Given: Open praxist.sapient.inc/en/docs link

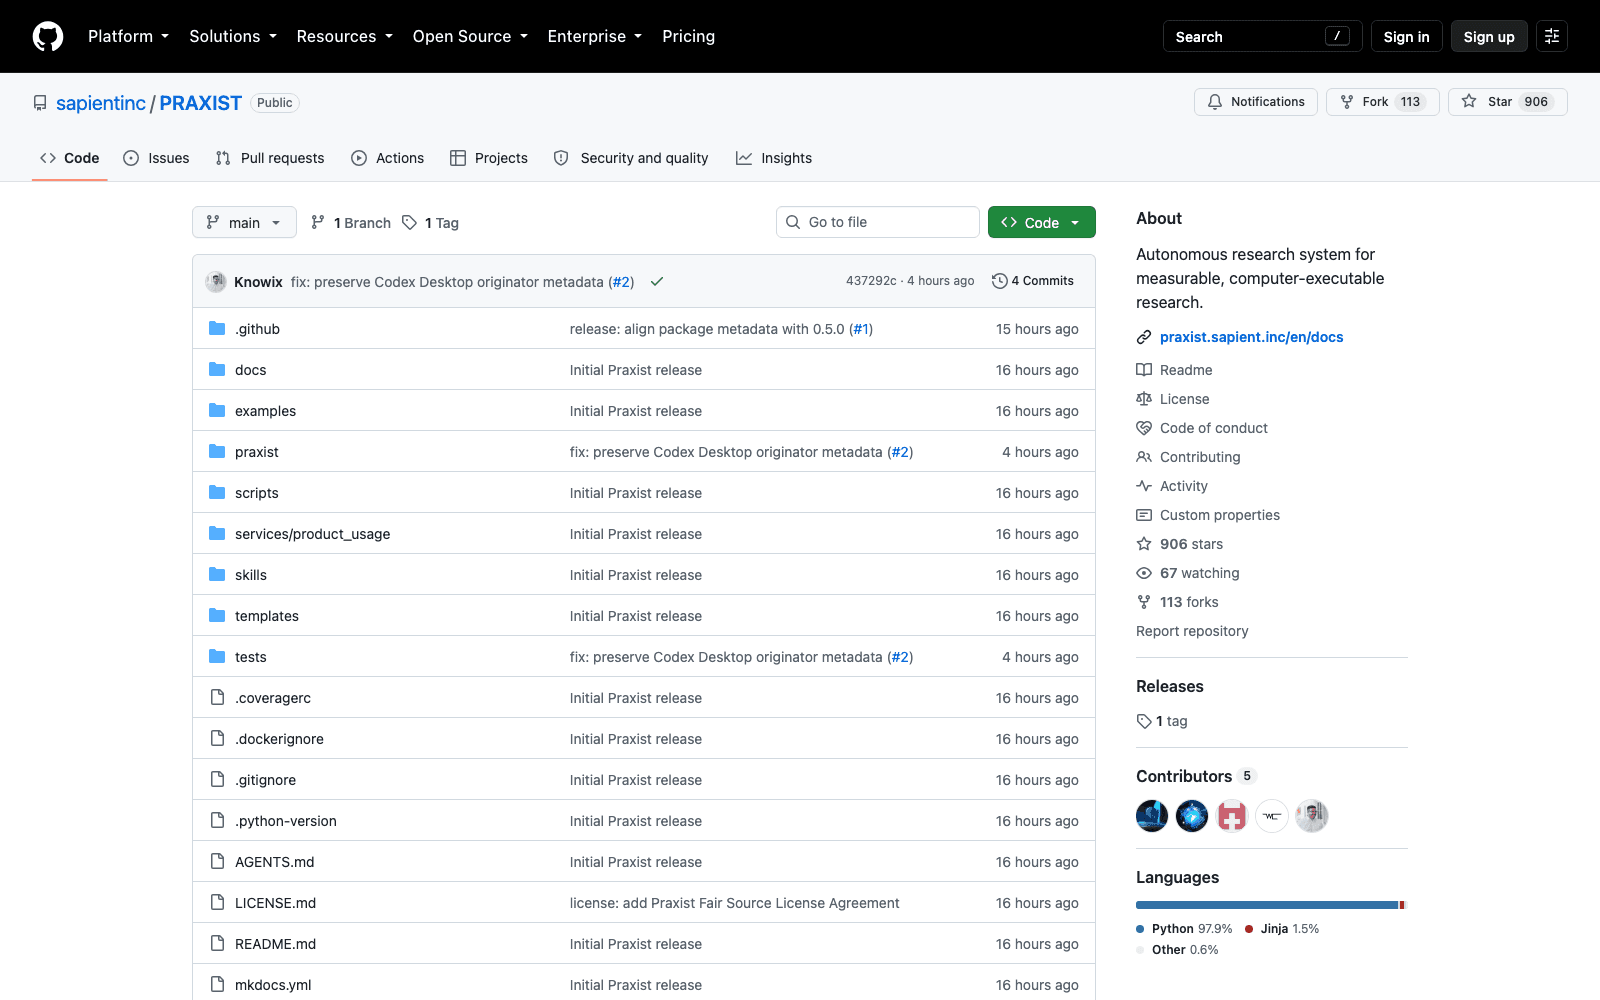Looking at the screenshot, I should click(x=1252, y=337).
